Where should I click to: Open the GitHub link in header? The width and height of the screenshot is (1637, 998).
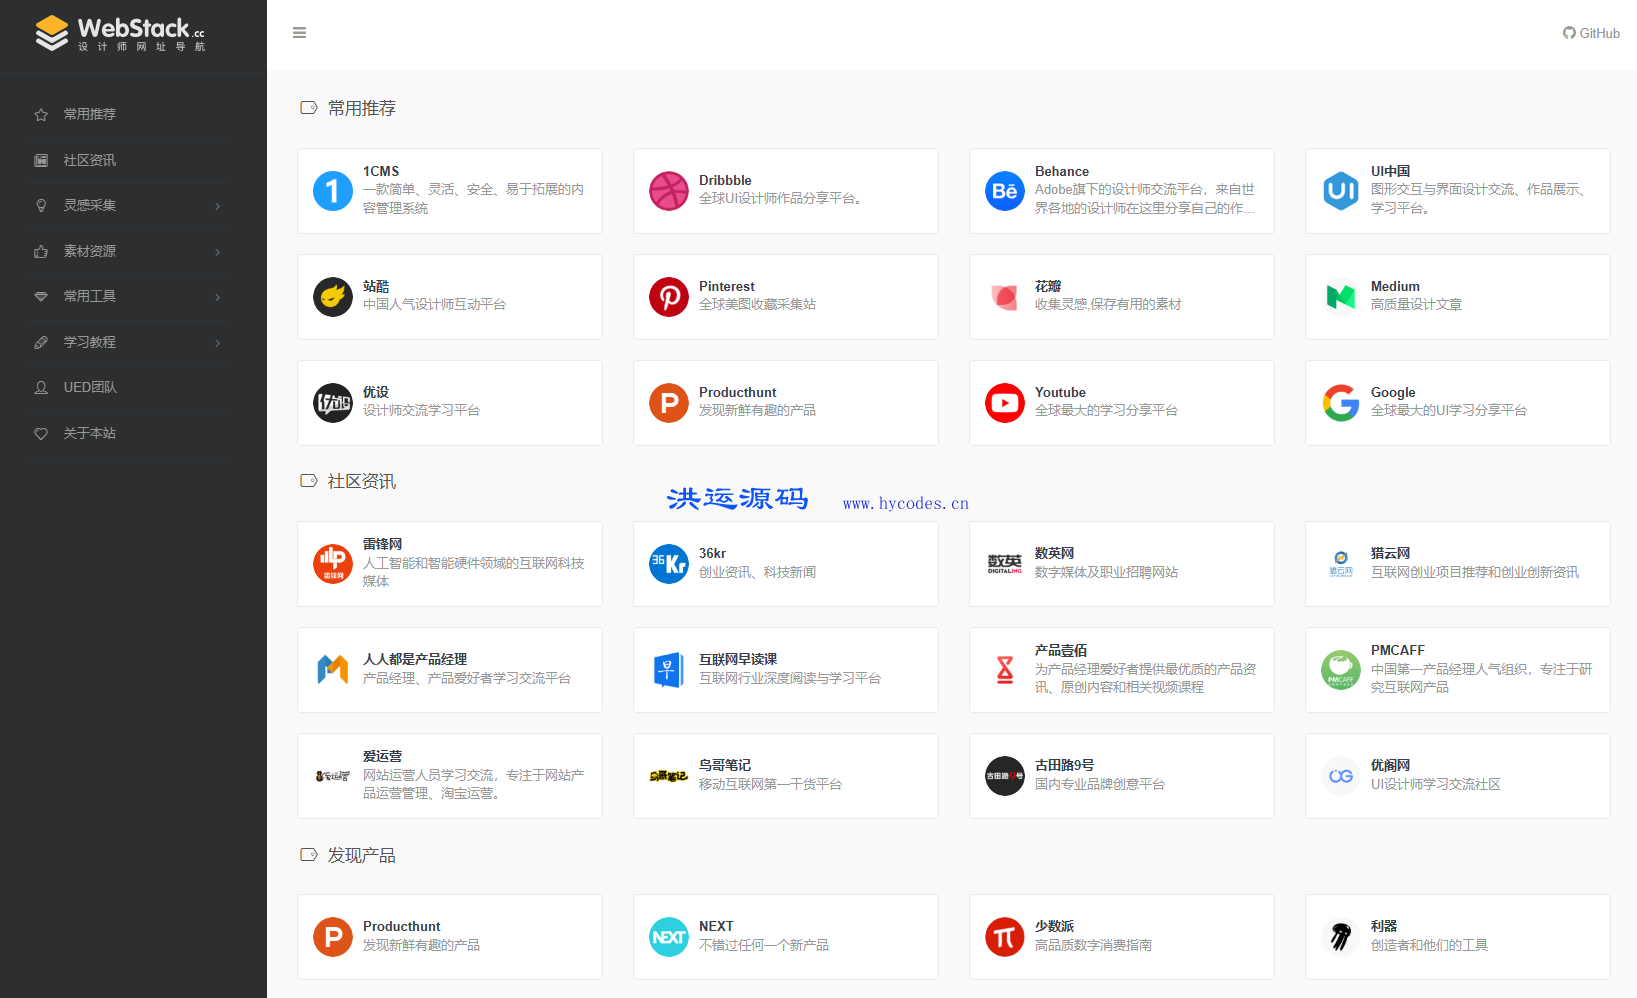click(1591, 33)
